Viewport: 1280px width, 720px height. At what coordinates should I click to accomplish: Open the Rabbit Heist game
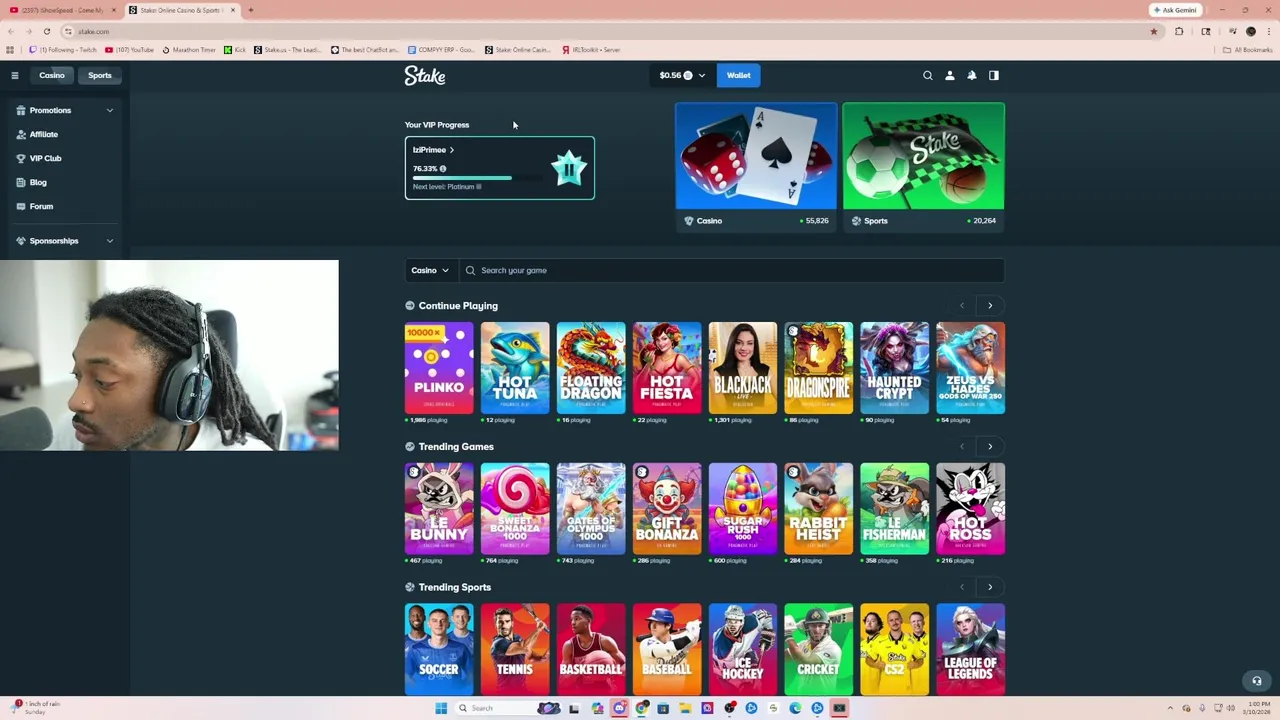coord(819,509)
